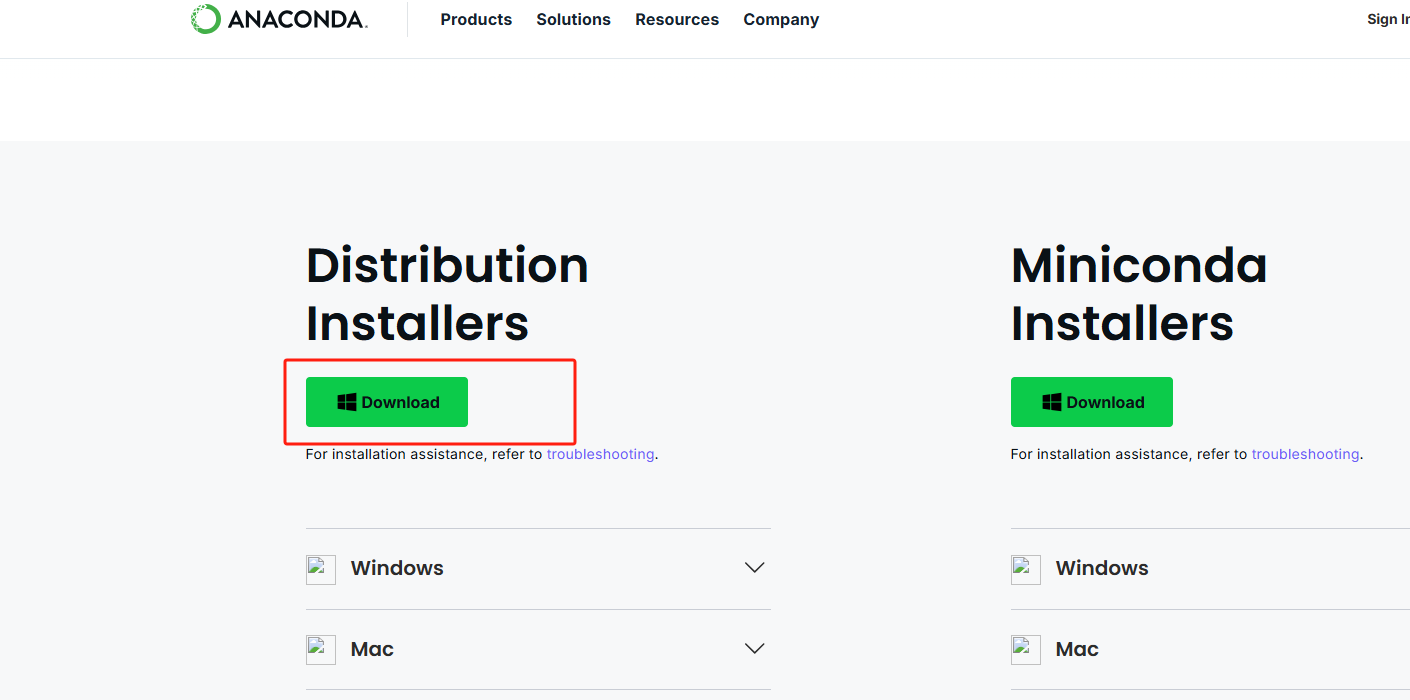Open the Products menu
This screenshot has width=1410, height=700.
point(476,19)
